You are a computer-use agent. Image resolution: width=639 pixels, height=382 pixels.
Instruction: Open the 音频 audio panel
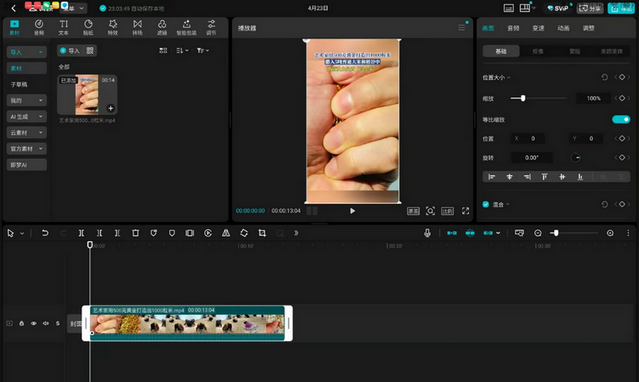39,27
